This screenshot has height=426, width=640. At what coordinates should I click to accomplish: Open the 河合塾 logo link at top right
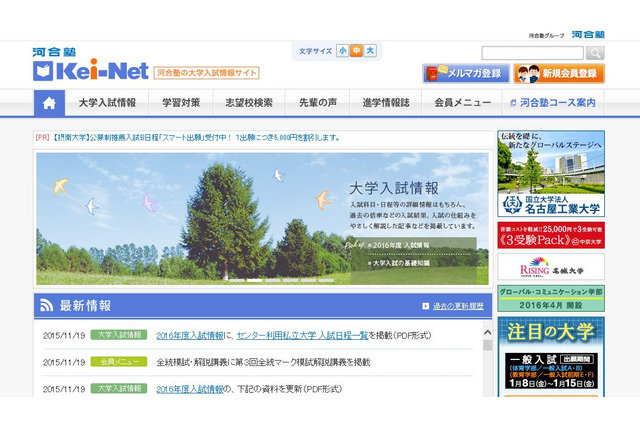tap(588, 35)
